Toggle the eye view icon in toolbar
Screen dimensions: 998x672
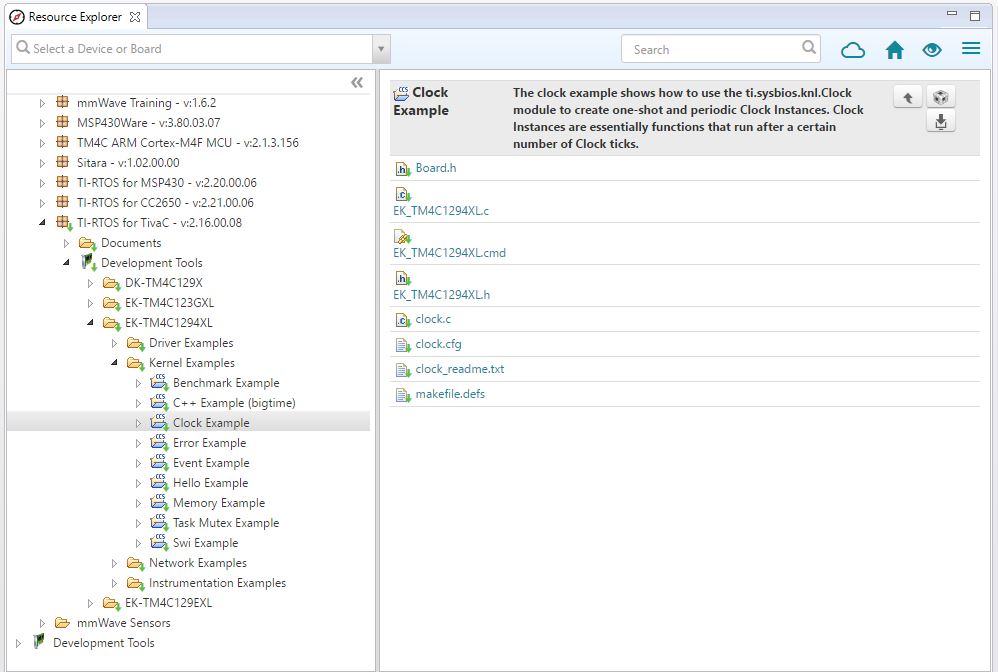click(x=932, y=50)
